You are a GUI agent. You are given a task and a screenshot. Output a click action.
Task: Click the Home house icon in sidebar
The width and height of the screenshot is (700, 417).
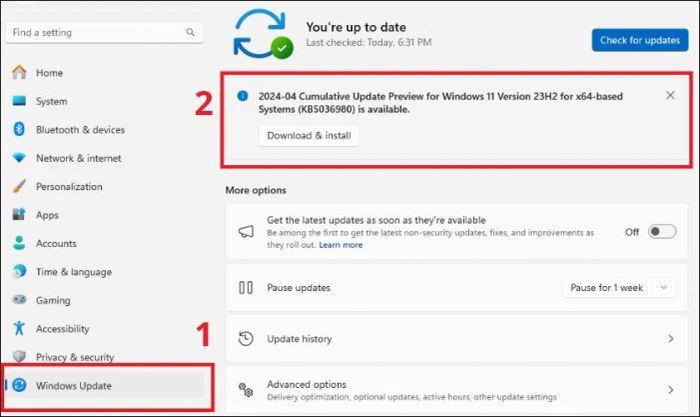[19, 72]
